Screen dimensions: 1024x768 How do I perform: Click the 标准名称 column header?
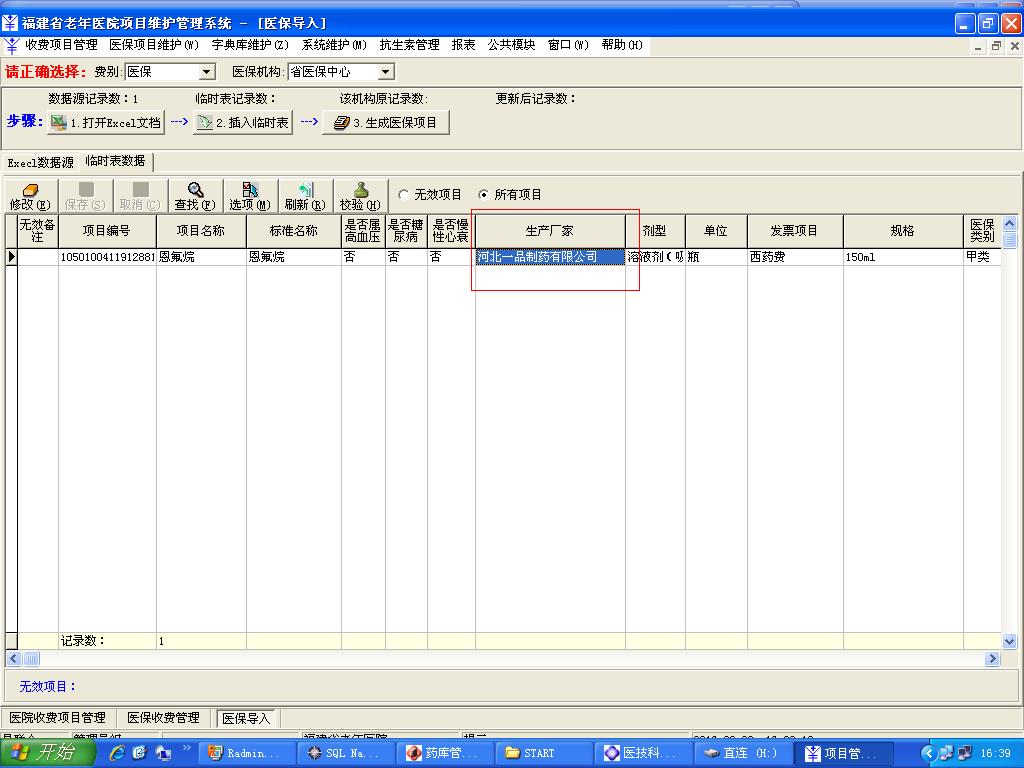click(293, 231)
